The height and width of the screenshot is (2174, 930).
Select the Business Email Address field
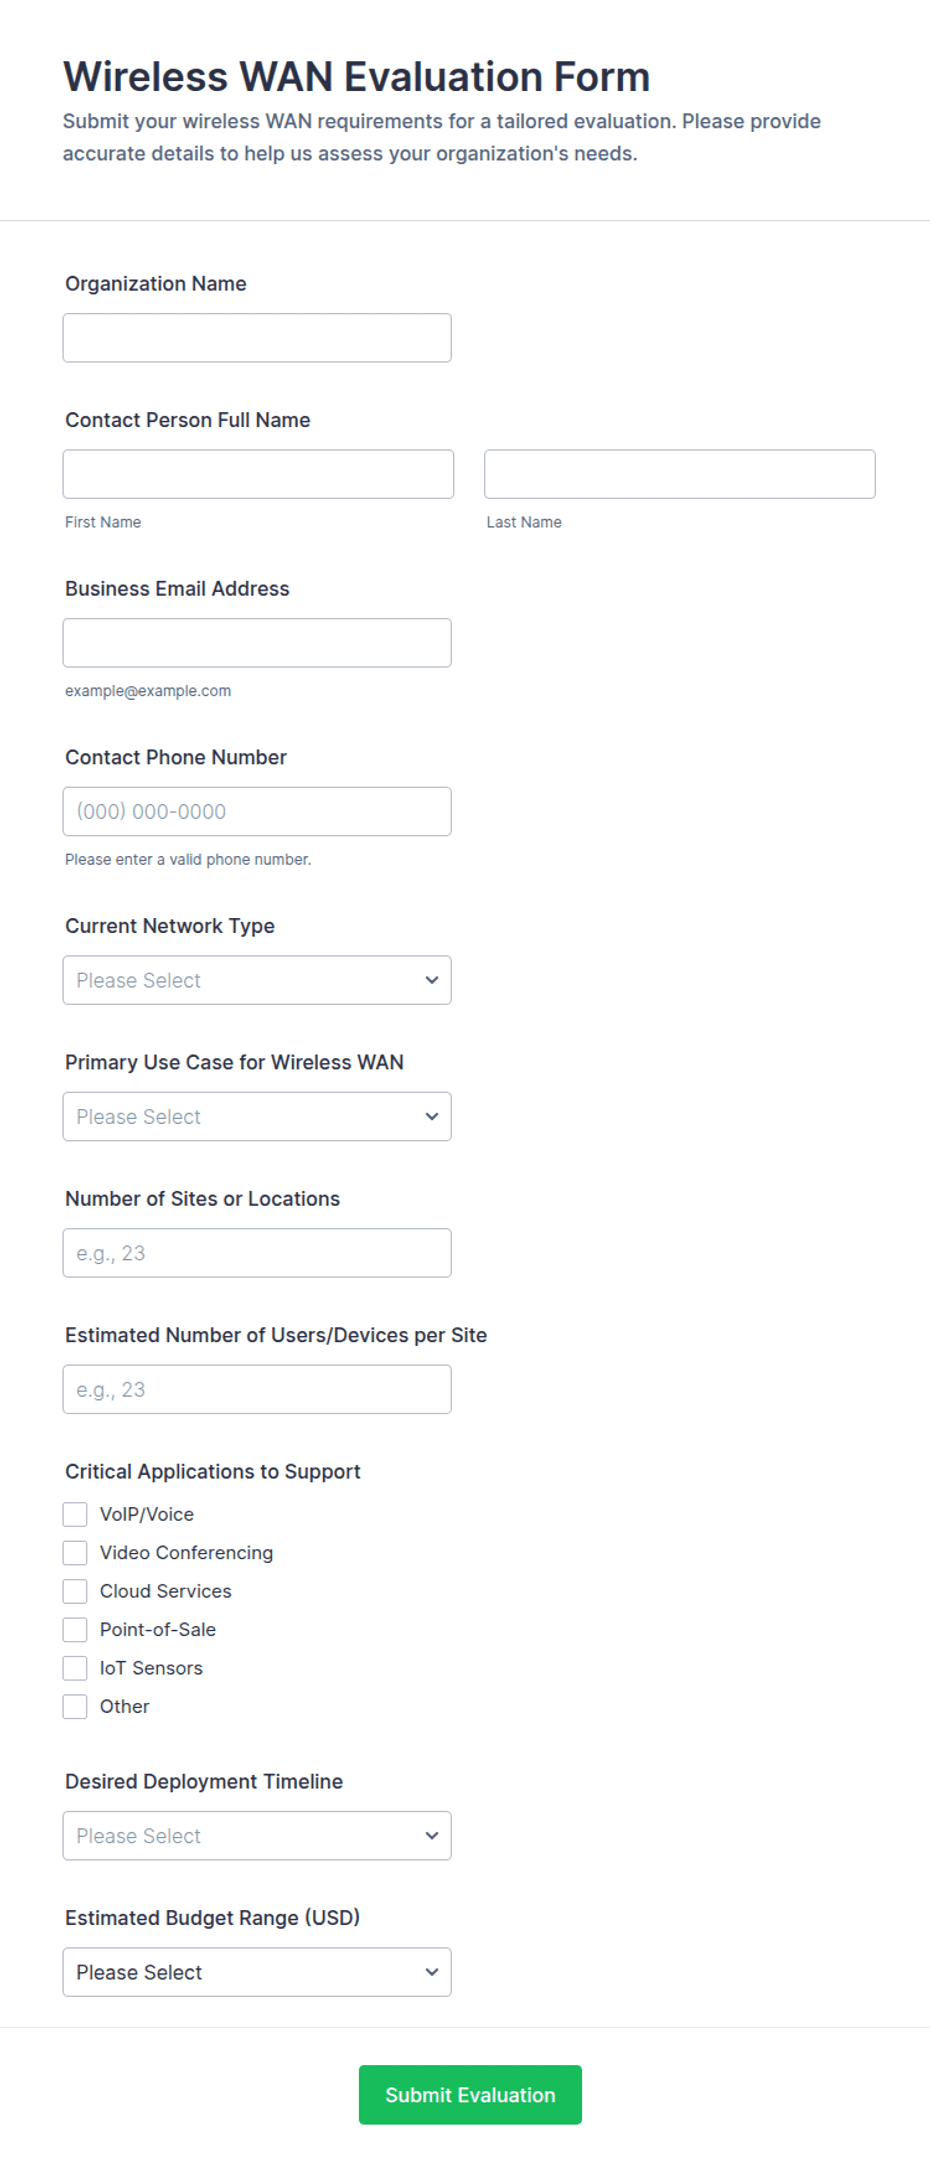[257, 643]
